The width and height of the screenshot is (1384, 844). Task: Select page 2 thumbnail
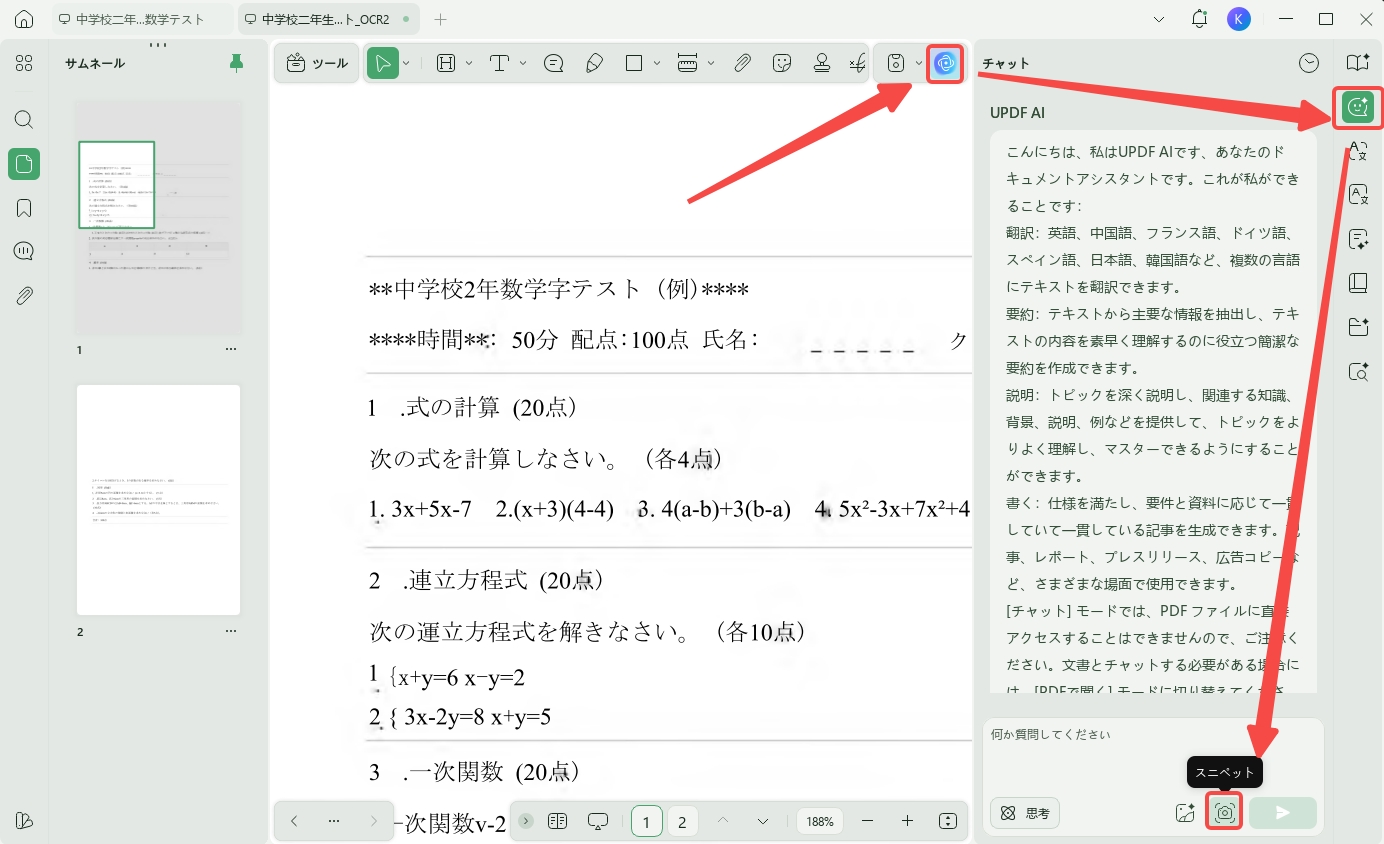(159, 500)
